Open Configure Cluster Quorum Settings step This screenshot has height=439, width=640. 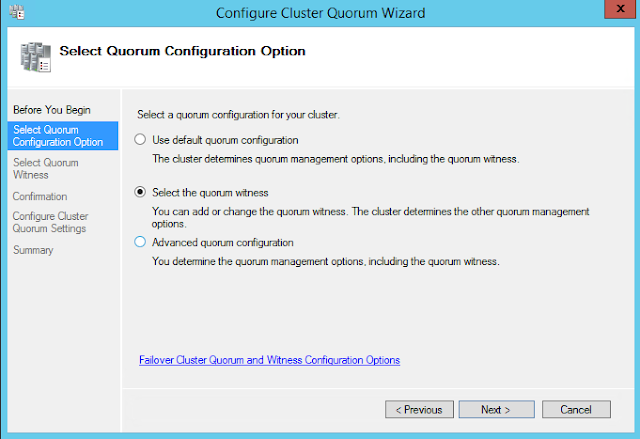(x=50, y=222)
